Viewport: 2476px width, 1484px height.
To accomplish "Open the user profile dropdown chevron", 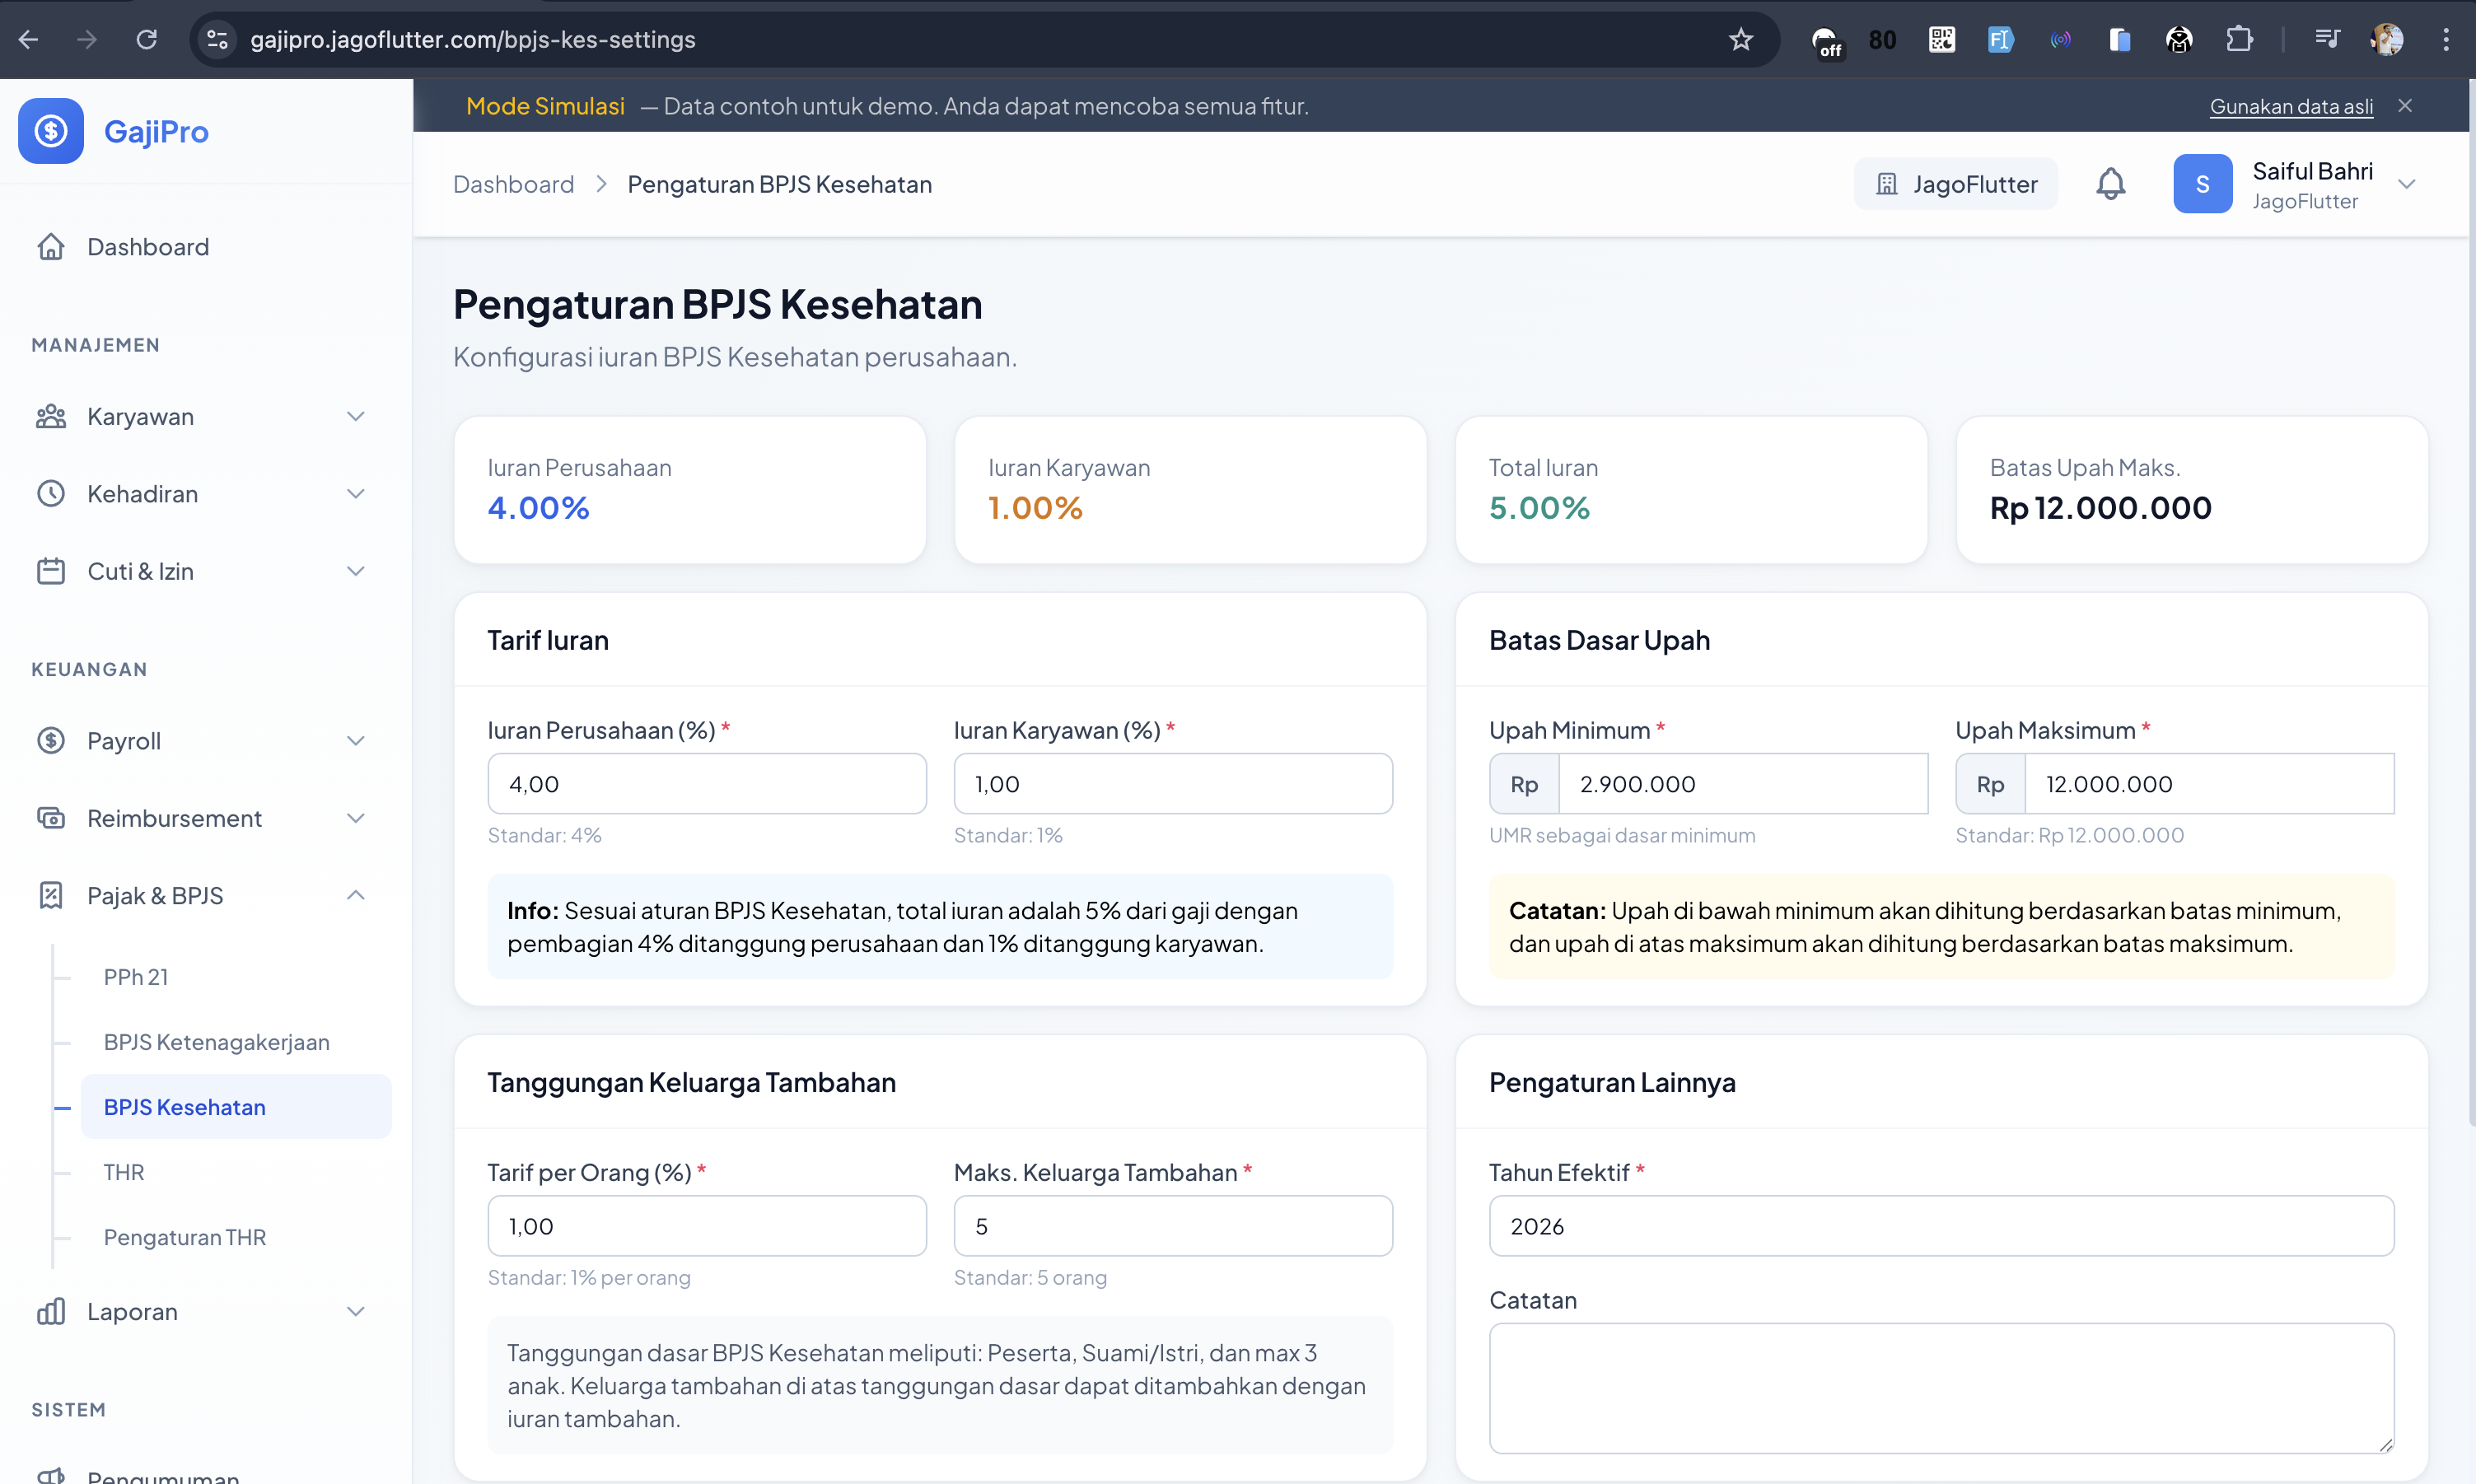I will click(x=2407, y=184).
